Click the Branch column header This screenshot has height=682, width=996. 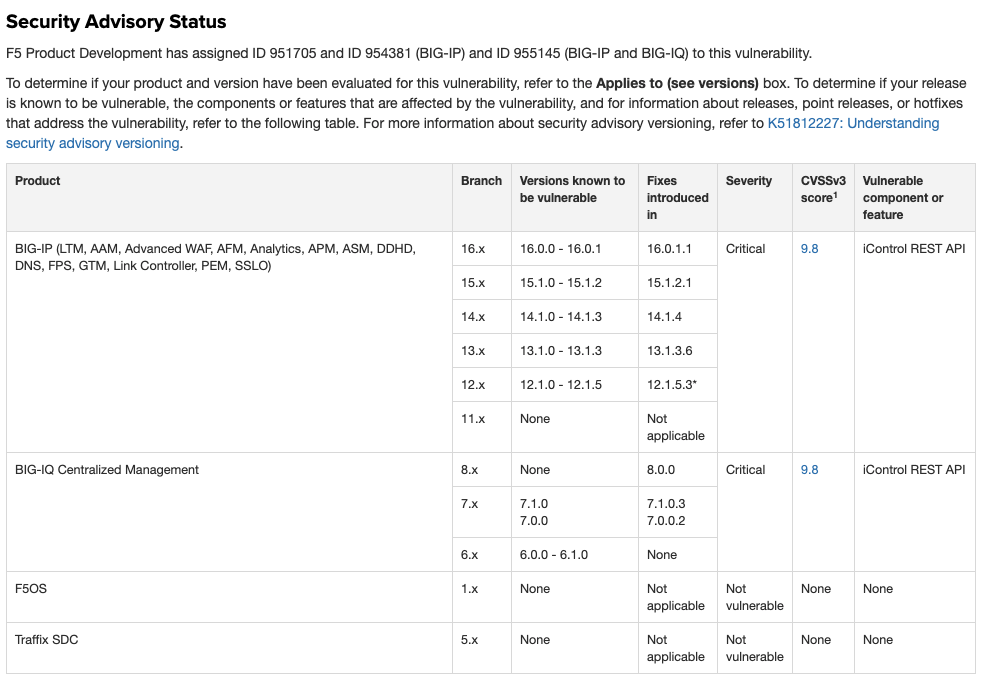(x=481, y=181)
